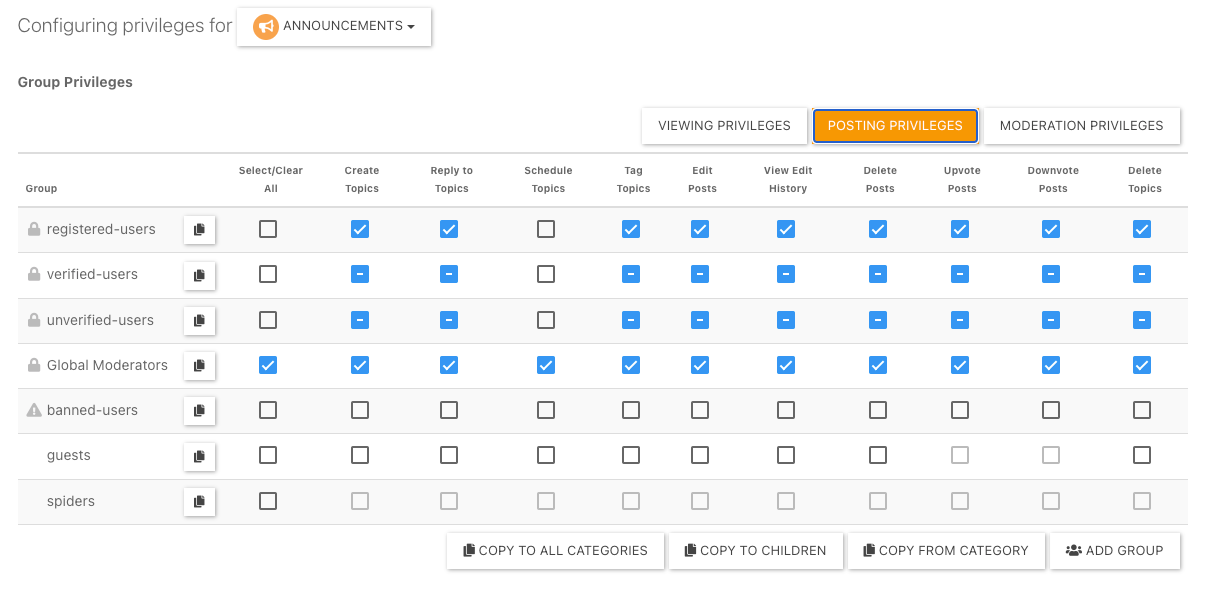Click Copy to Children button

point(755,551)
